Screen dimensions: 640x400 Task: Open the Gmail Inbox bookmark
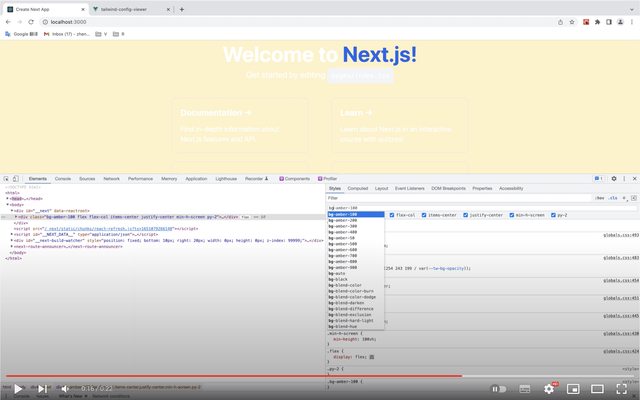(67, 34)
